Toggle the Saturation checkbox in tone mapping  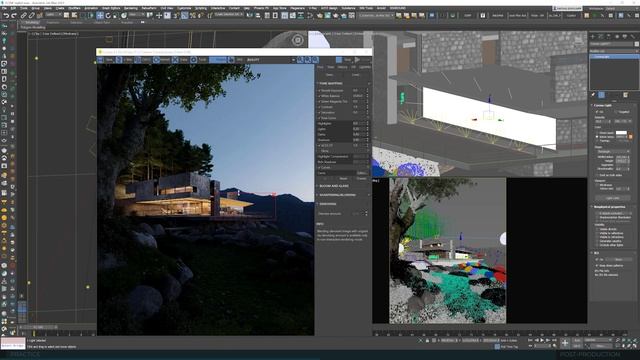319,113
